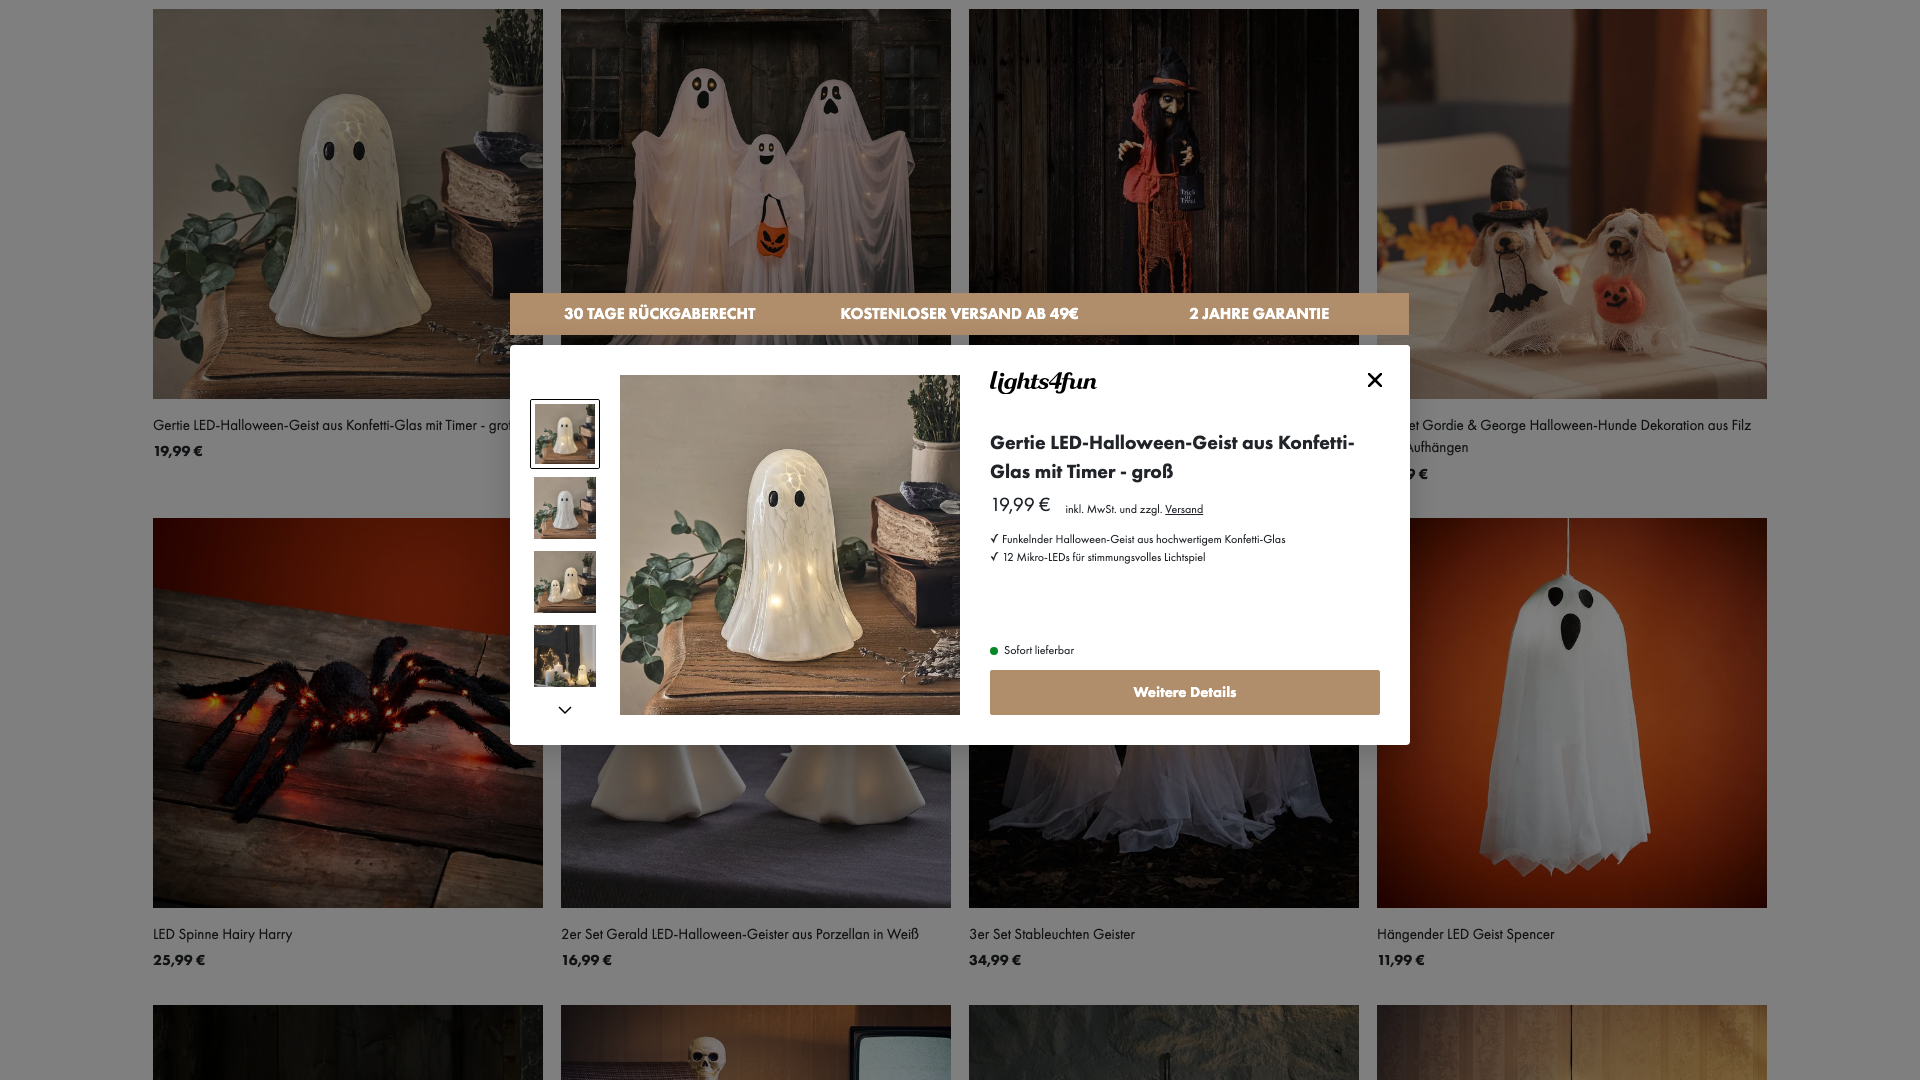Open LED Spinne Hairy Harry product link
1920x1080 pixels.
(x=222, y=934)
